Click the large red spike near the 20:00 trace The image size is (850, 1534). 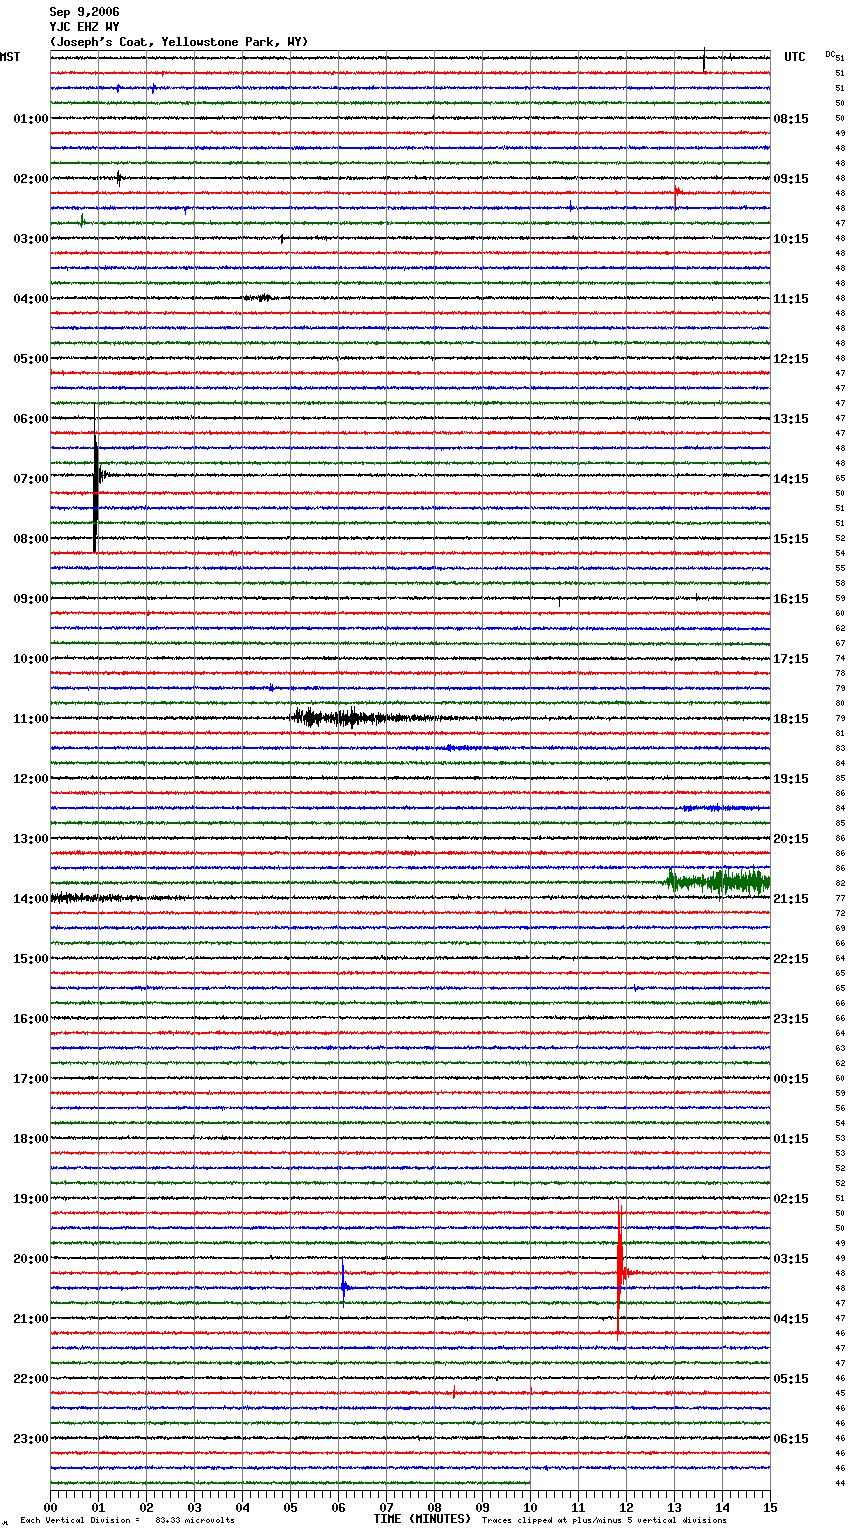(x=619, y=1268)
